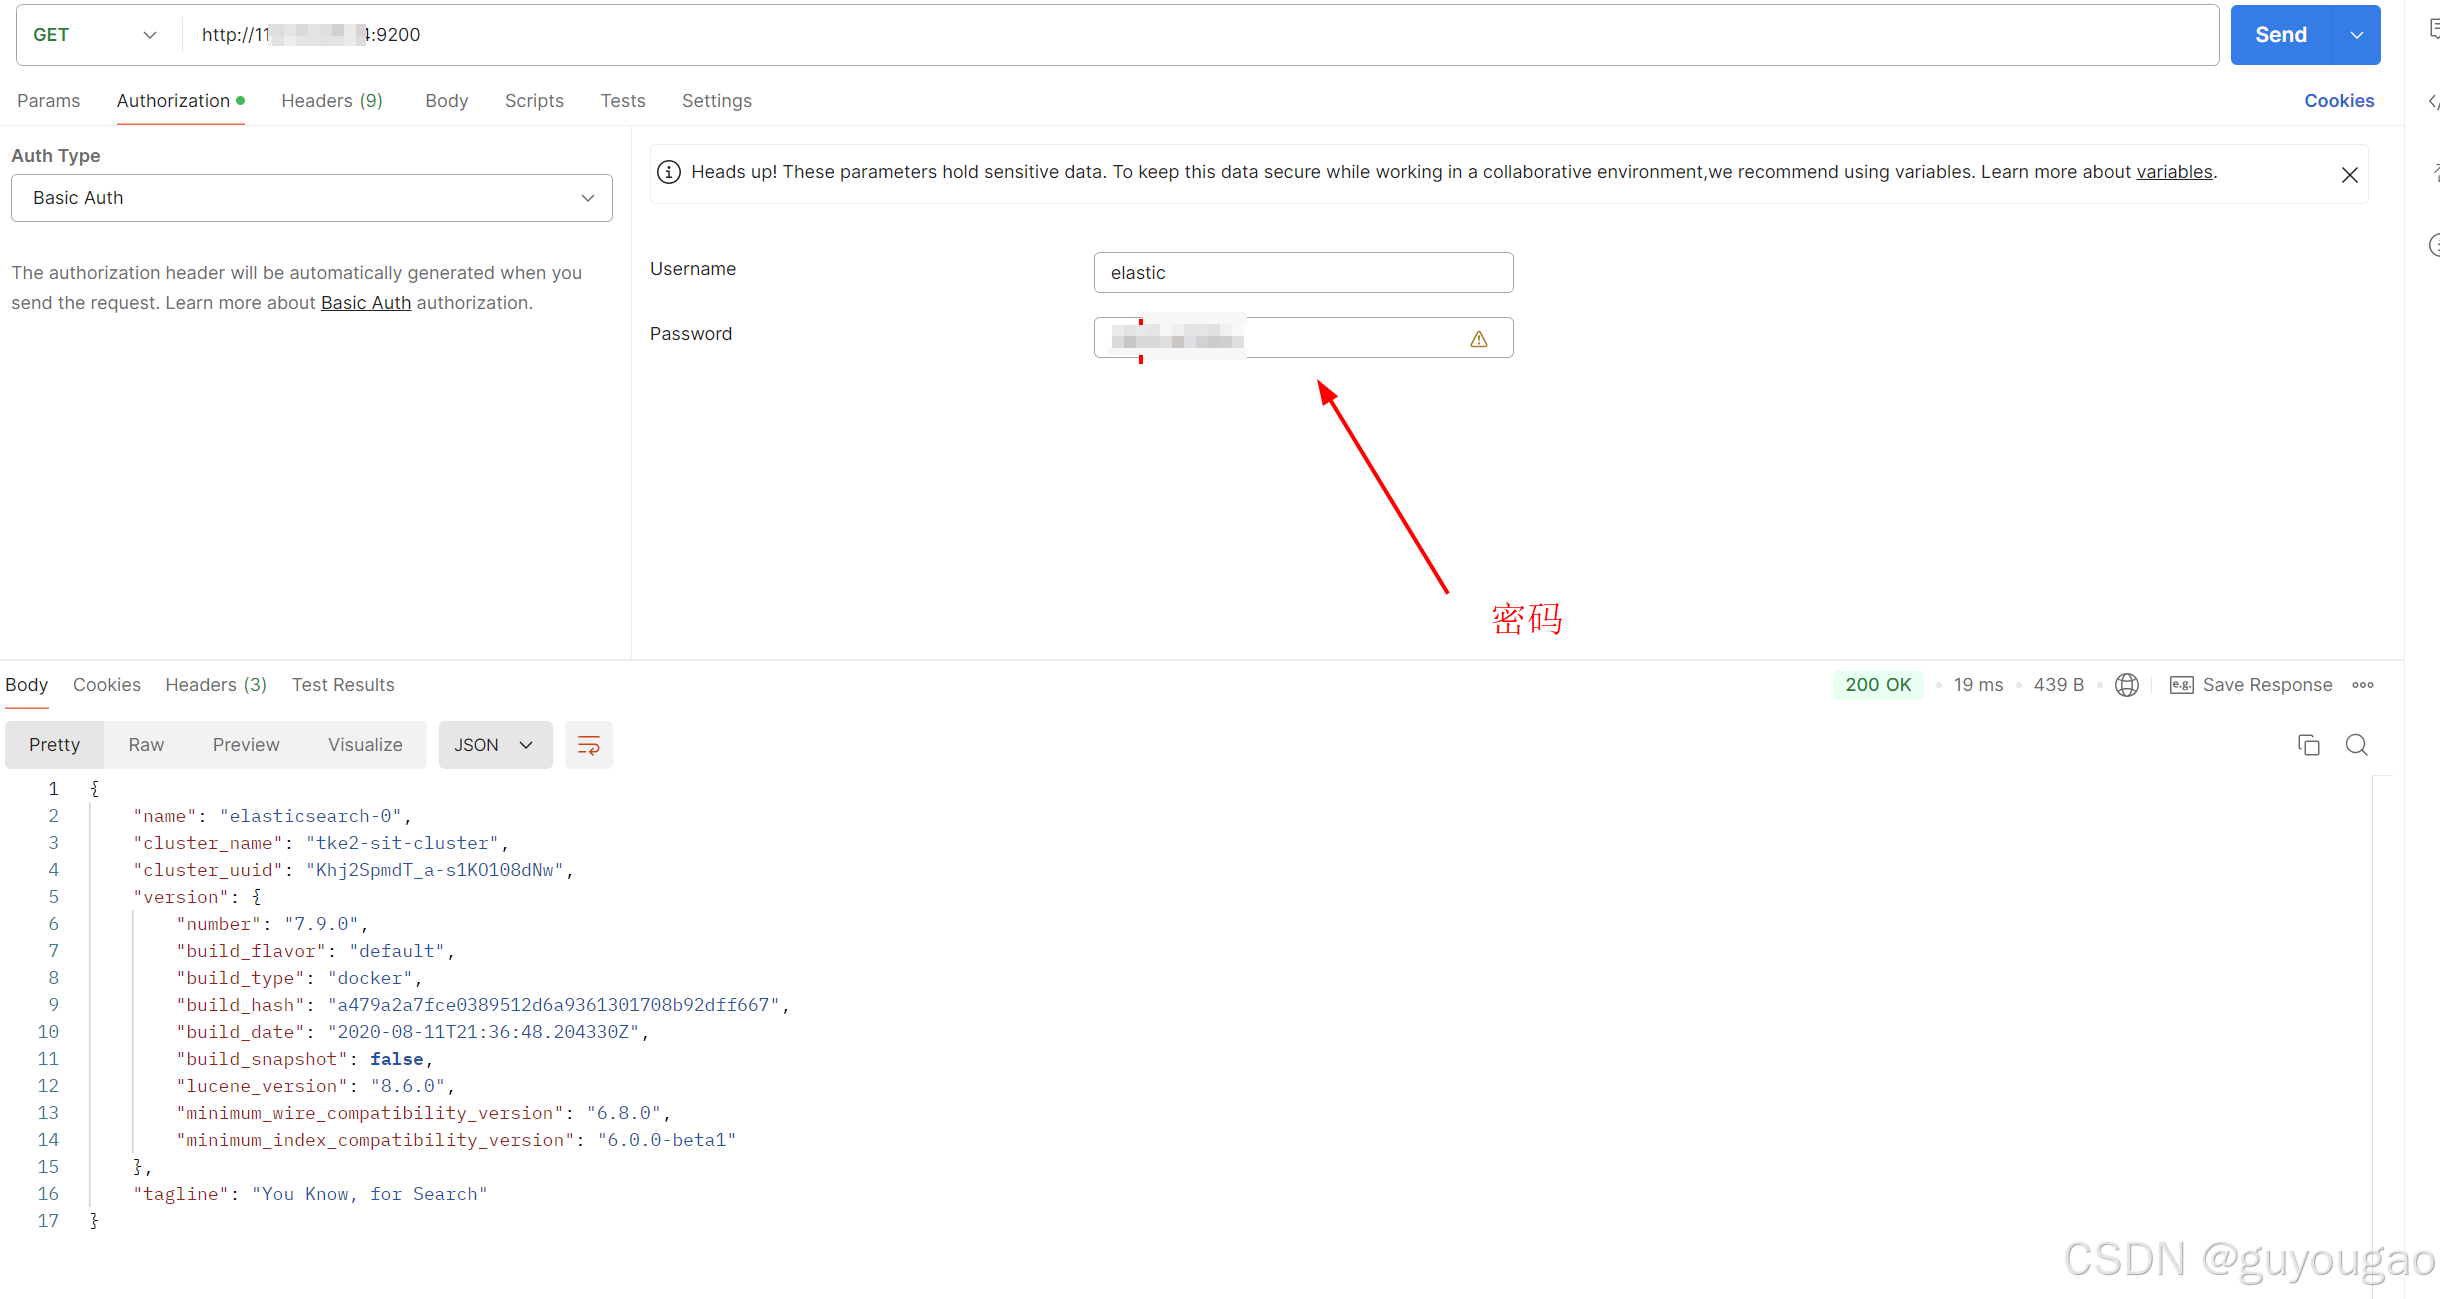Open Send button dropdown arrow
This screenshot has width=2440, height=1299.
(2357, 35)
